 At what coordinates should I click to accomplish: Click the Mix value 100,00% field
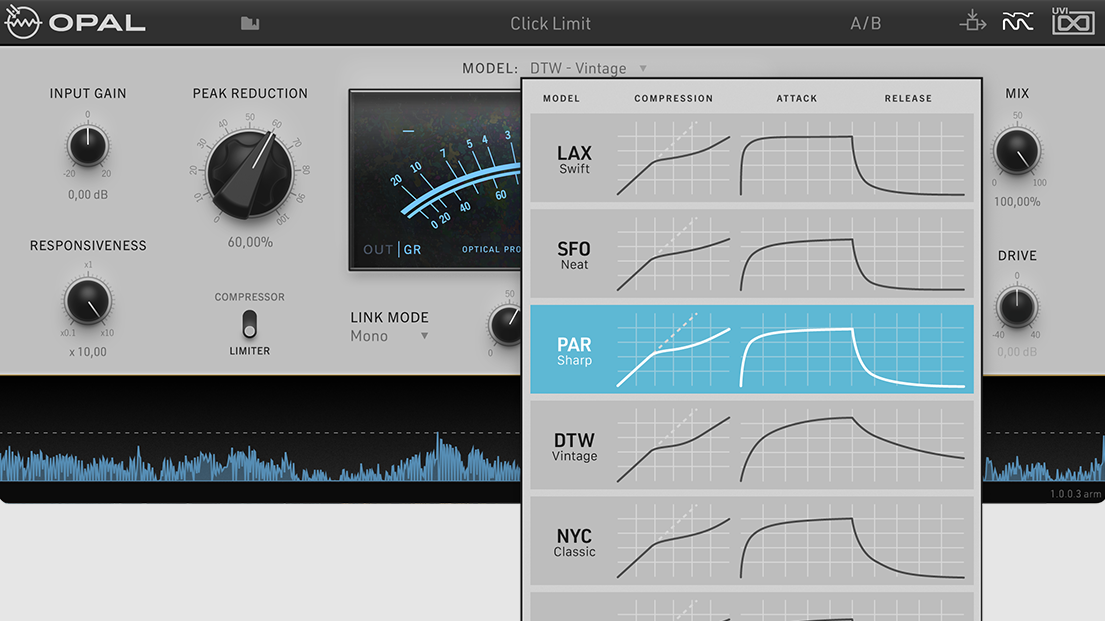[x=1017, y=202]
